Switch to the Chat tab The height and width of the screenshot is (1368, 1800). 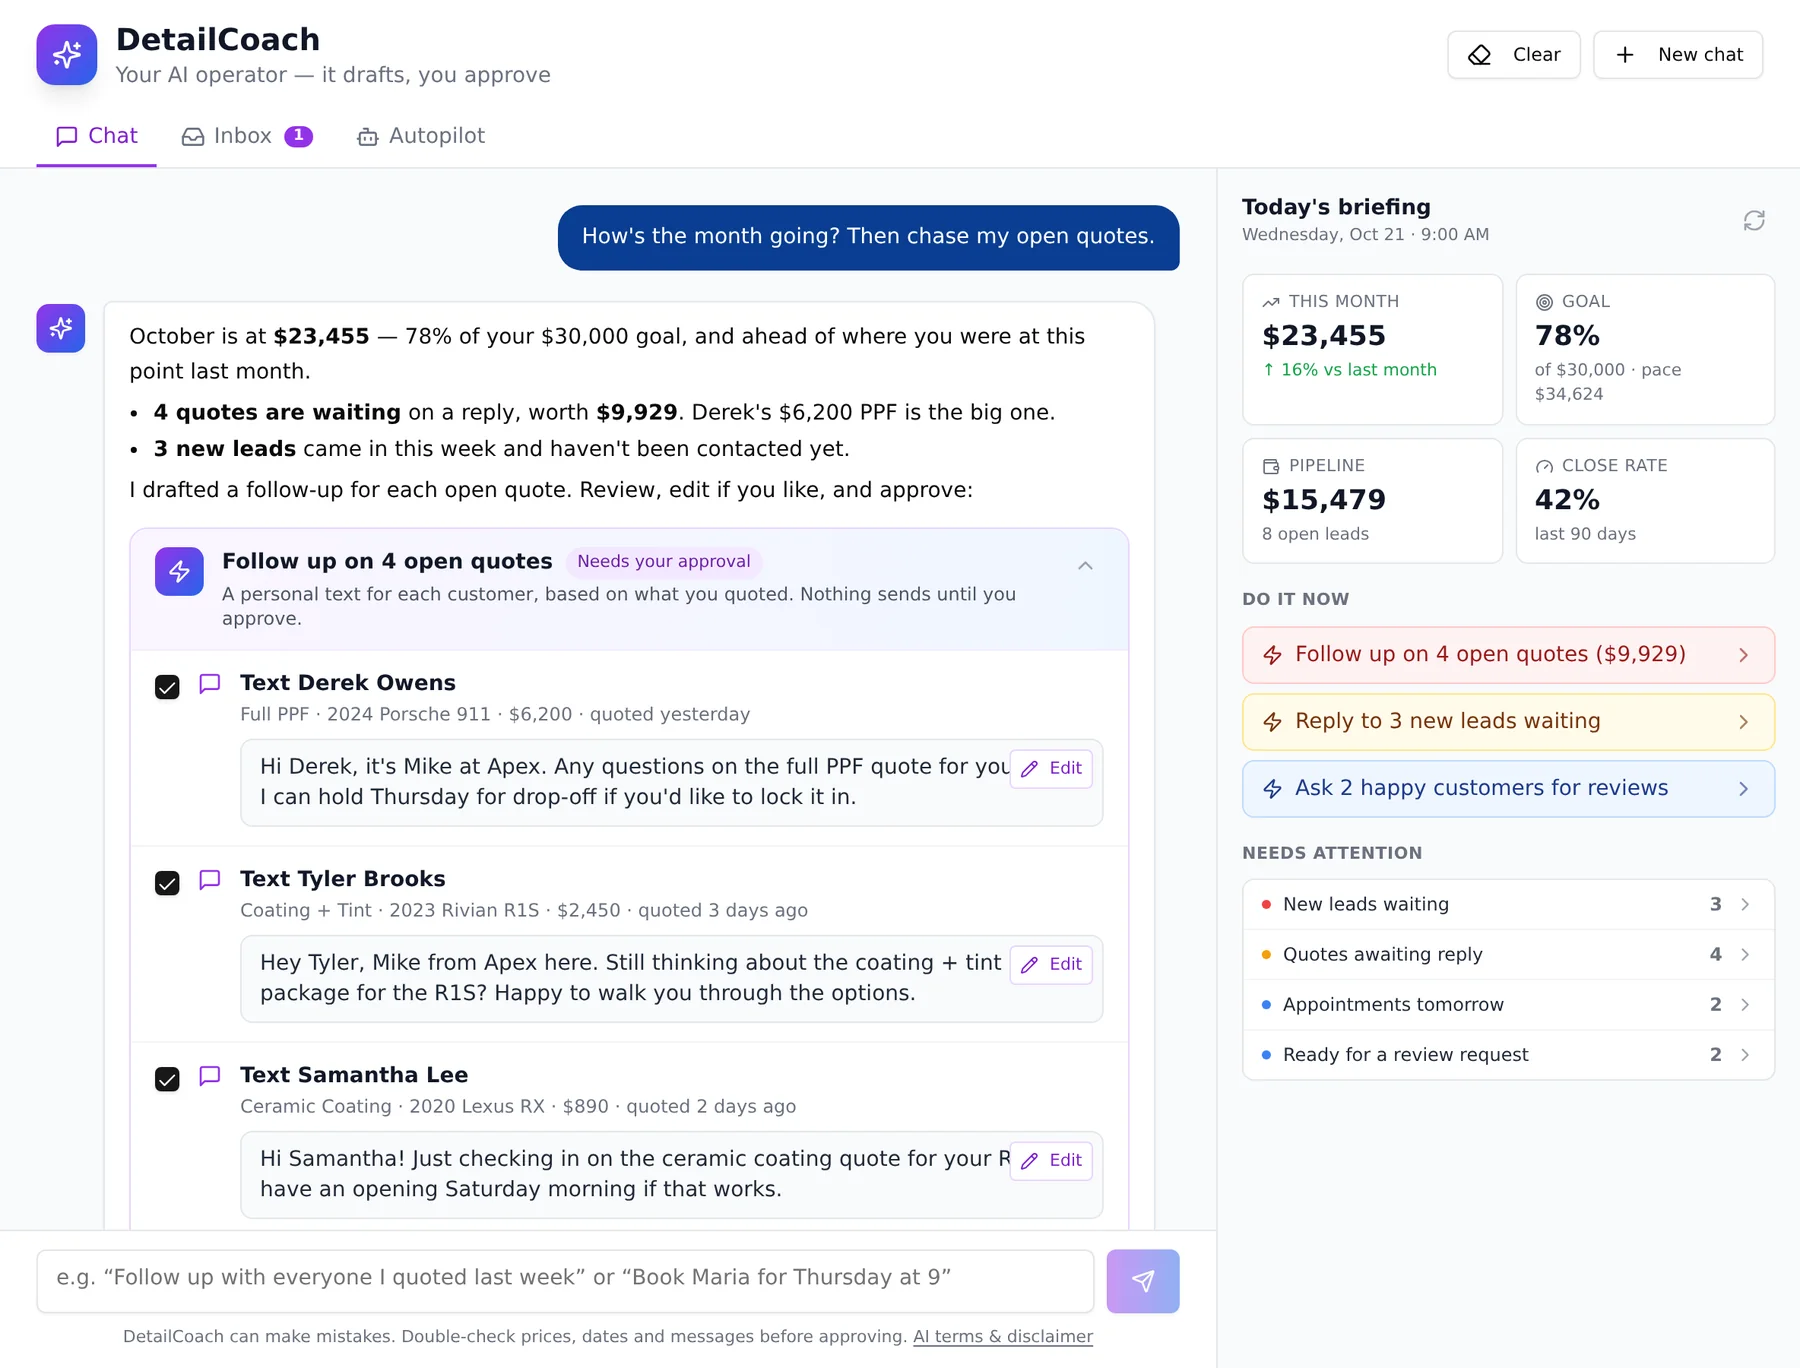96,136
